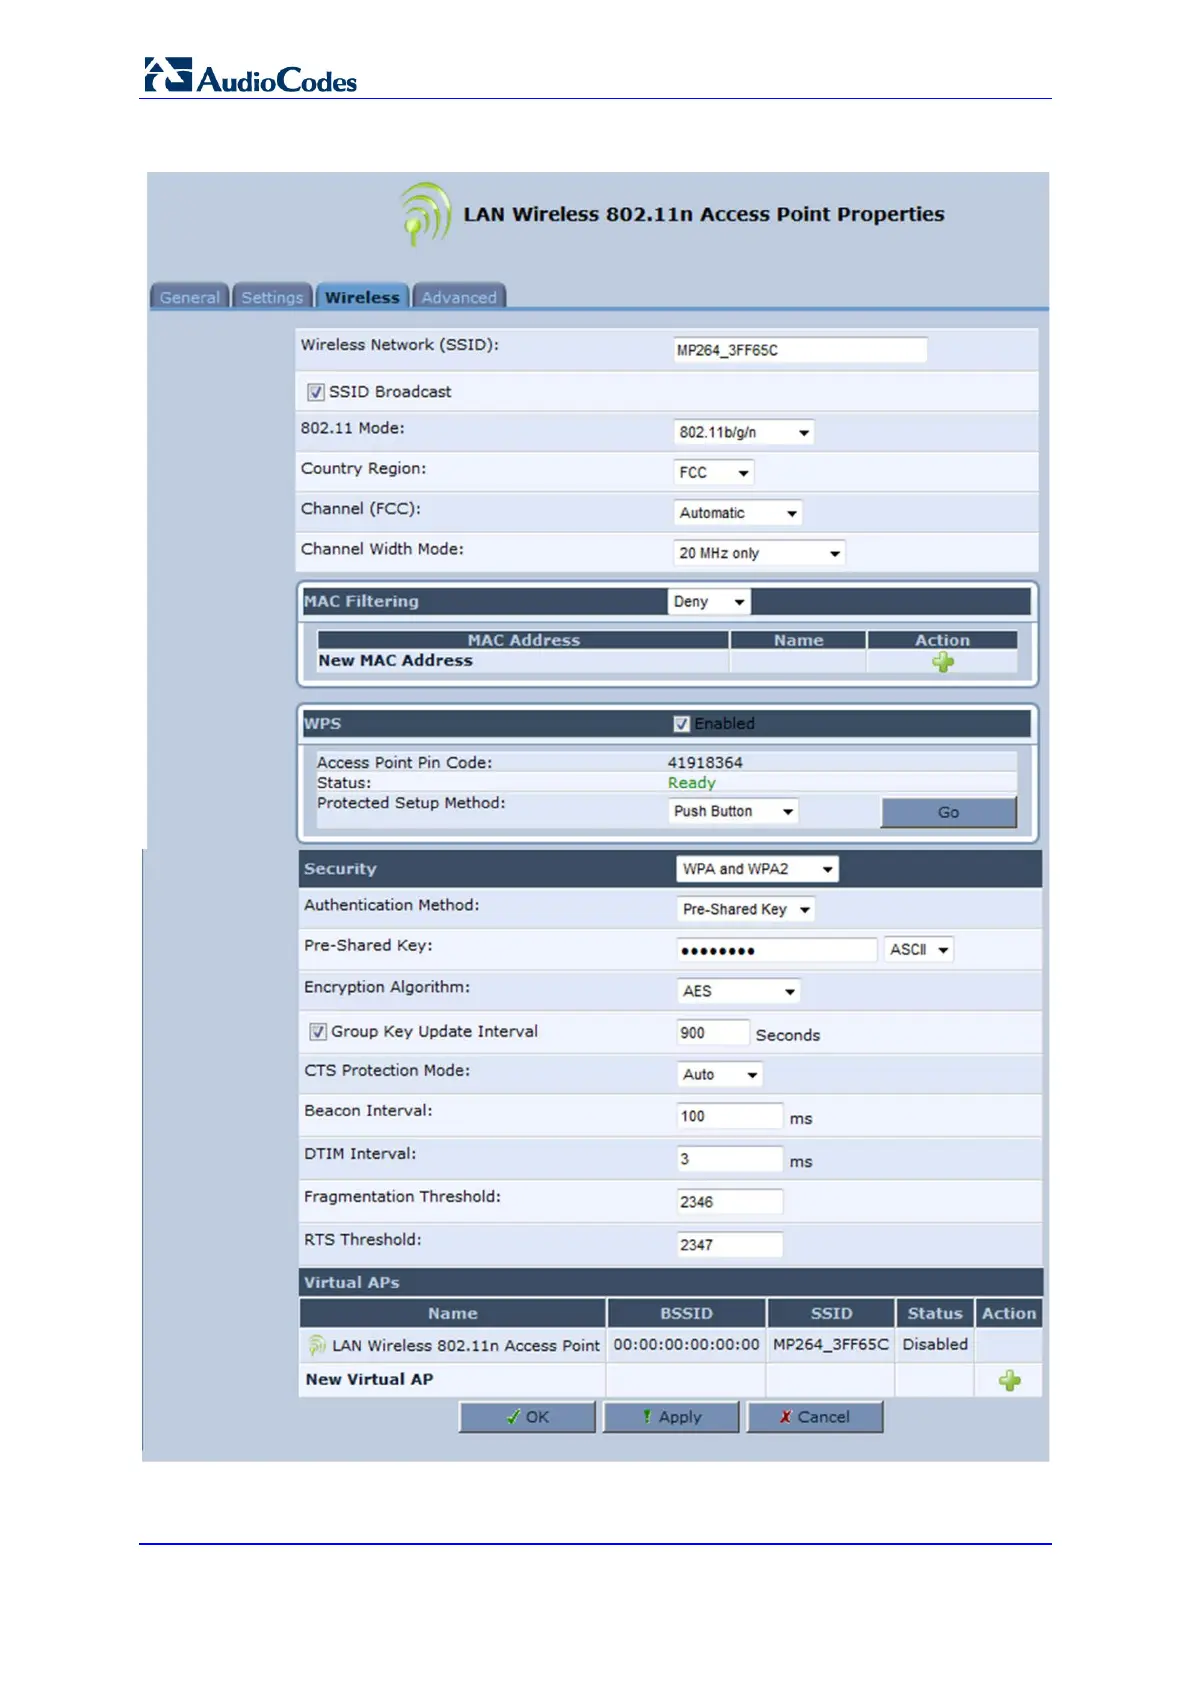
Task: Open the Country Region FCC dropdown
Action: [714, 472]
